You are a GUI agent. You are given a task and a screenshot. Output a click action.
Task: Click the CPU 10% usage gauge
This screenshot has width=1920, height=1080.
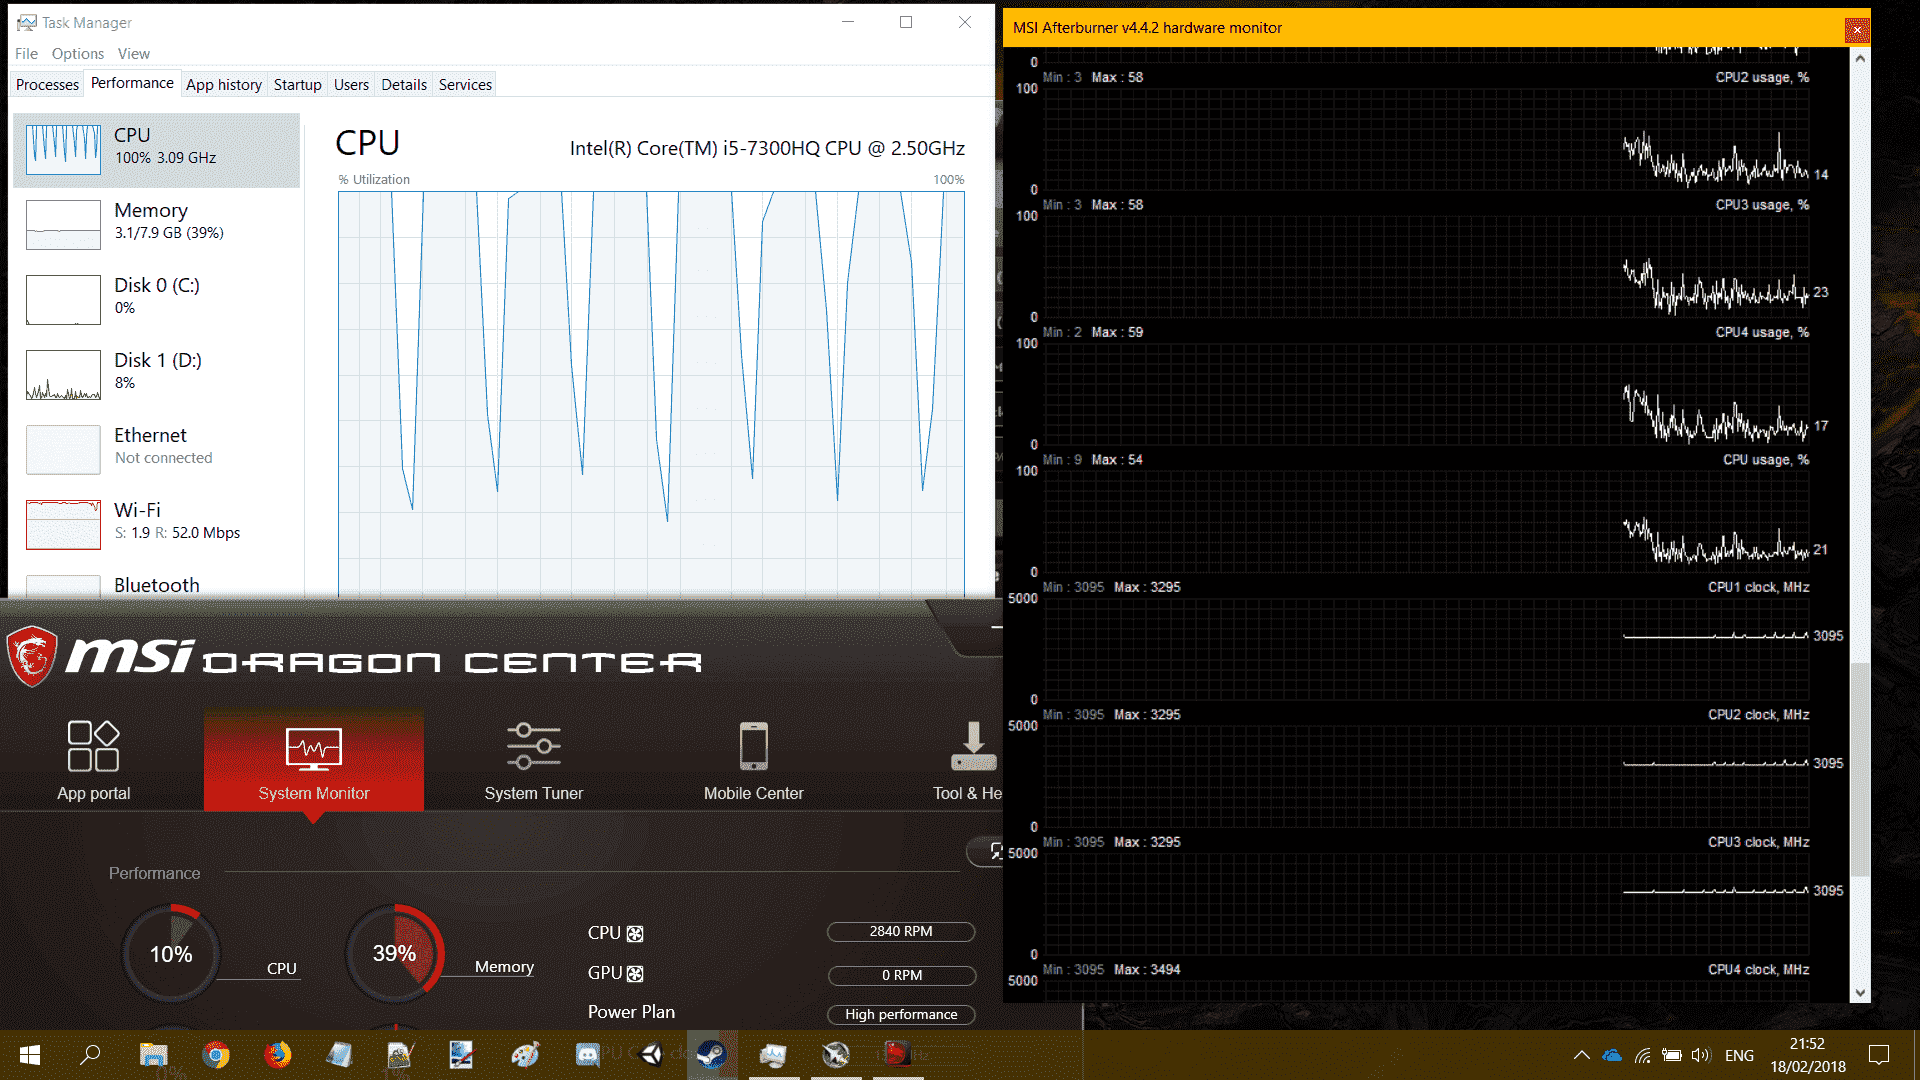[x=171, y=954]
